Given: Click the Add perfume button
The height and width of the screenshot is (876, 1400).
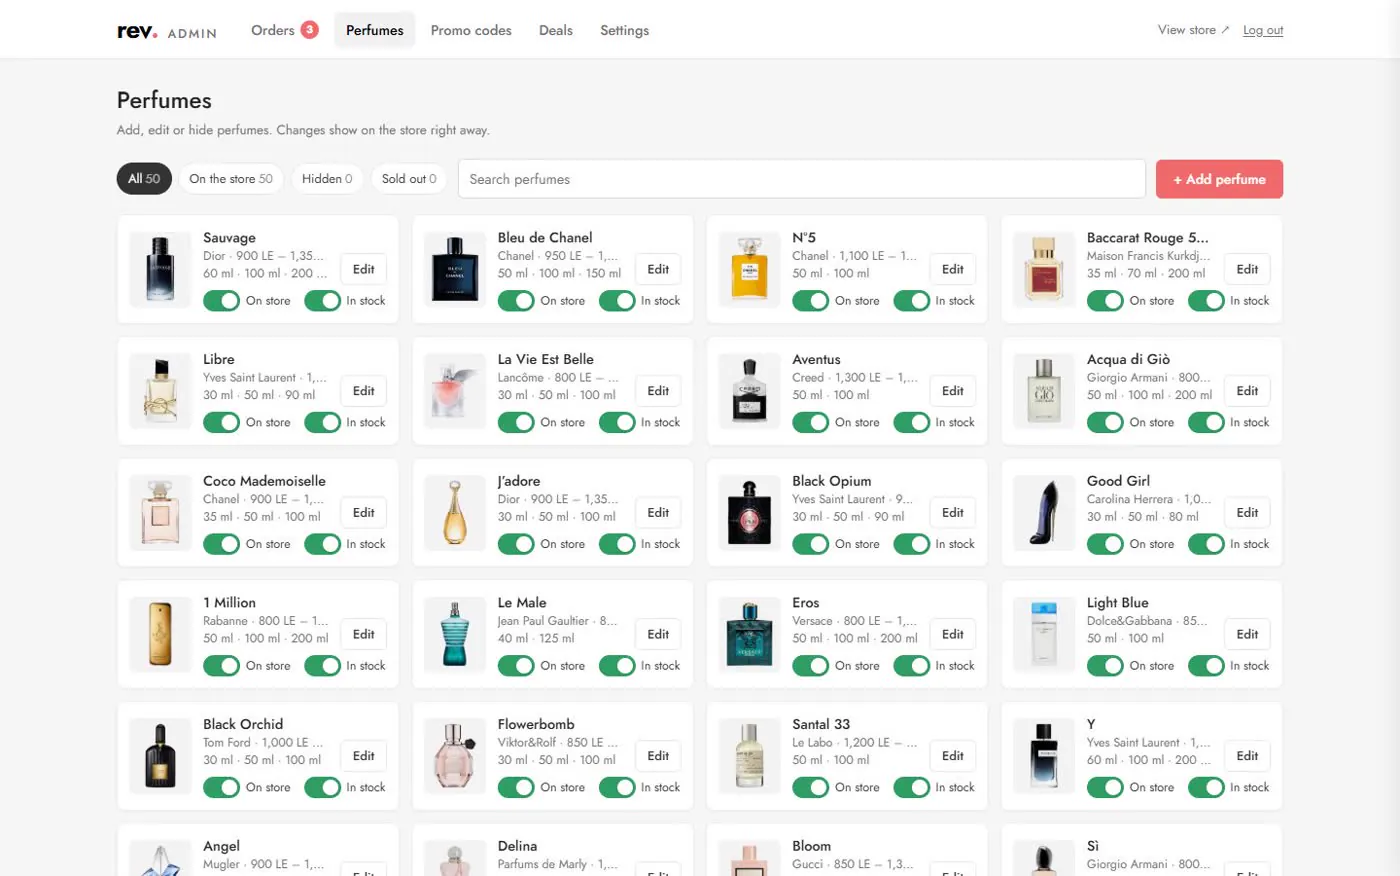Looking at the screenshot, I should [x=1219, y=179].
